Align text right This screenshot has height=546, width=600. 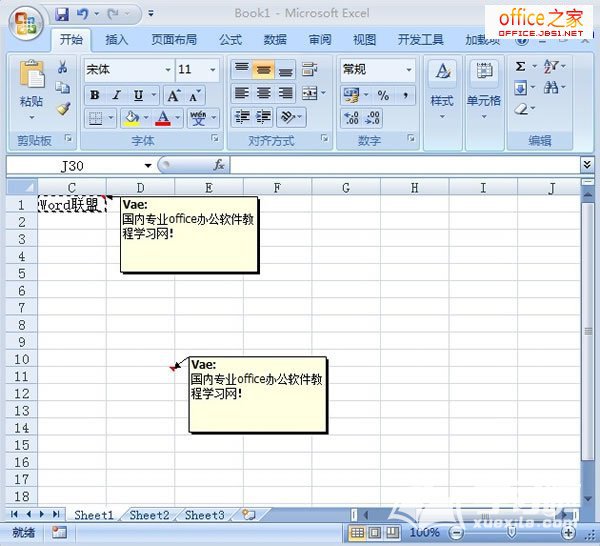[x=285, y=93]
